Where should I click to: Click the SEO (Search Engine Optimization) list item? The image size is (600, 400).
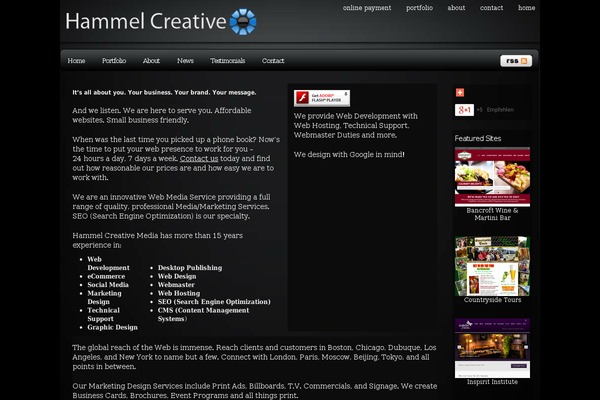click(x=214, y=302)
